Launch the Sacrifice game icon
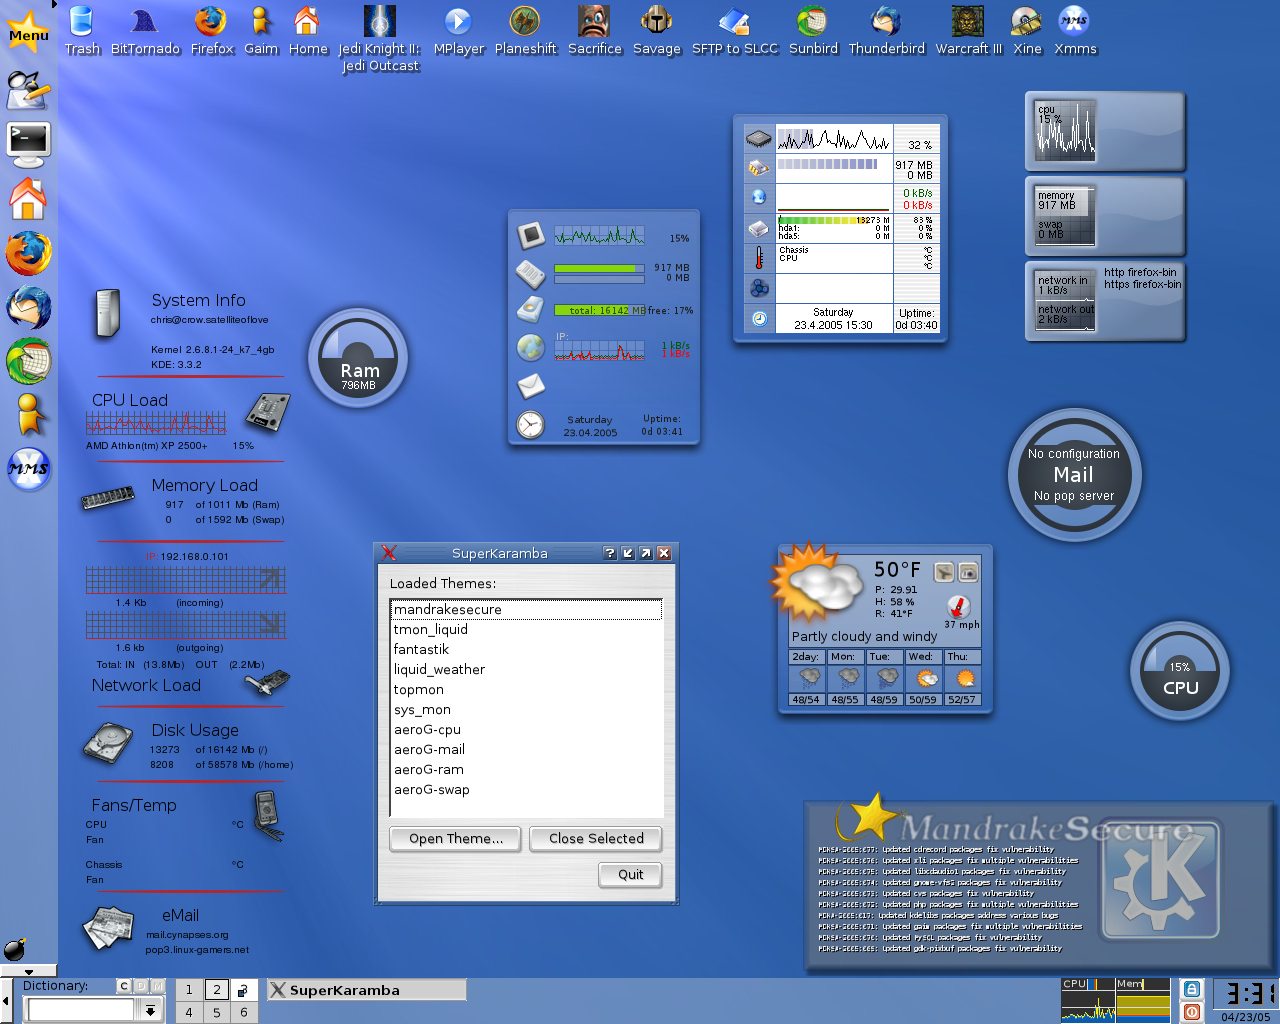The image size is (1280, 1024). pyautogui.click(x=594, y=31)
